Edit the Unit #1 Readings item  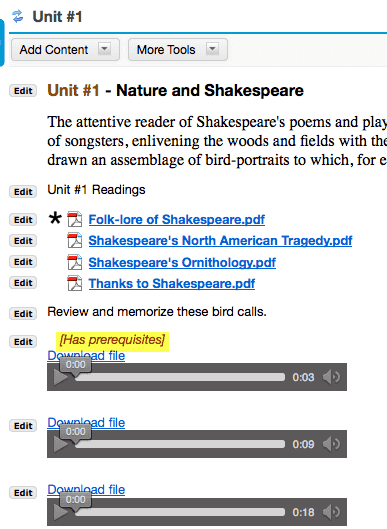pos(23,192)
